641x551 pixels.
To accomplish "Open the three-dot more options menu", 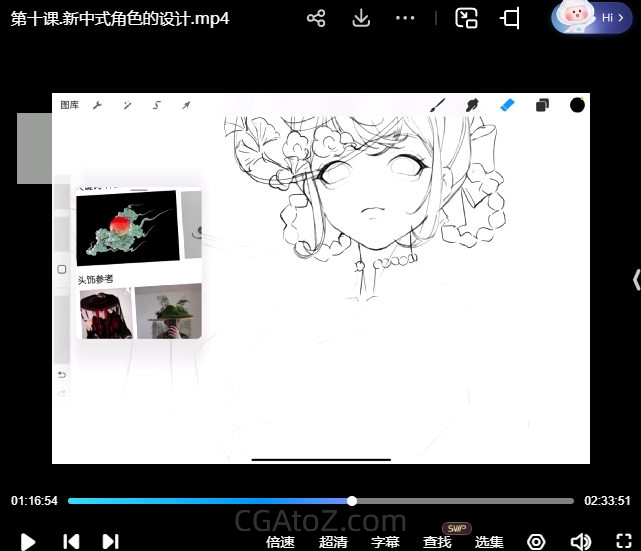I will 405,18.
